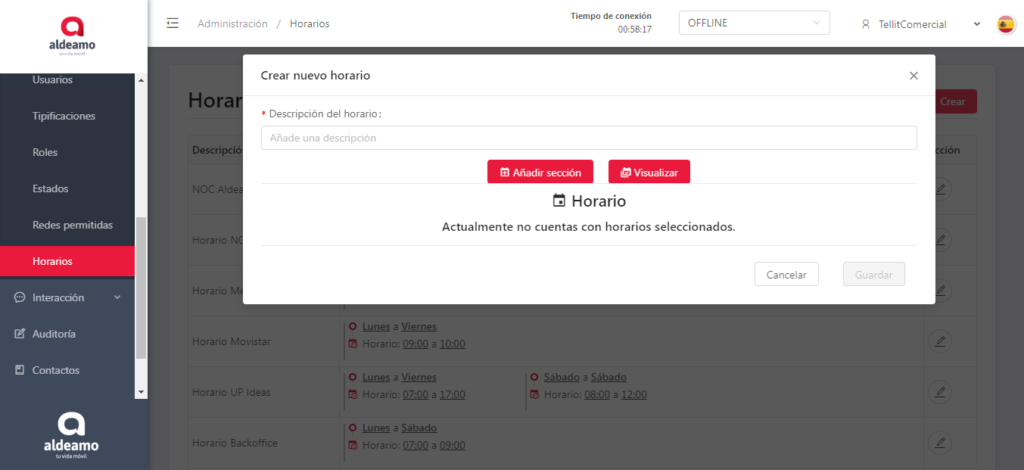Click Cancelar to dismiss the form
Image resolution: width=1024 pixels, height=470 pixels.
(x=786, y=274)
